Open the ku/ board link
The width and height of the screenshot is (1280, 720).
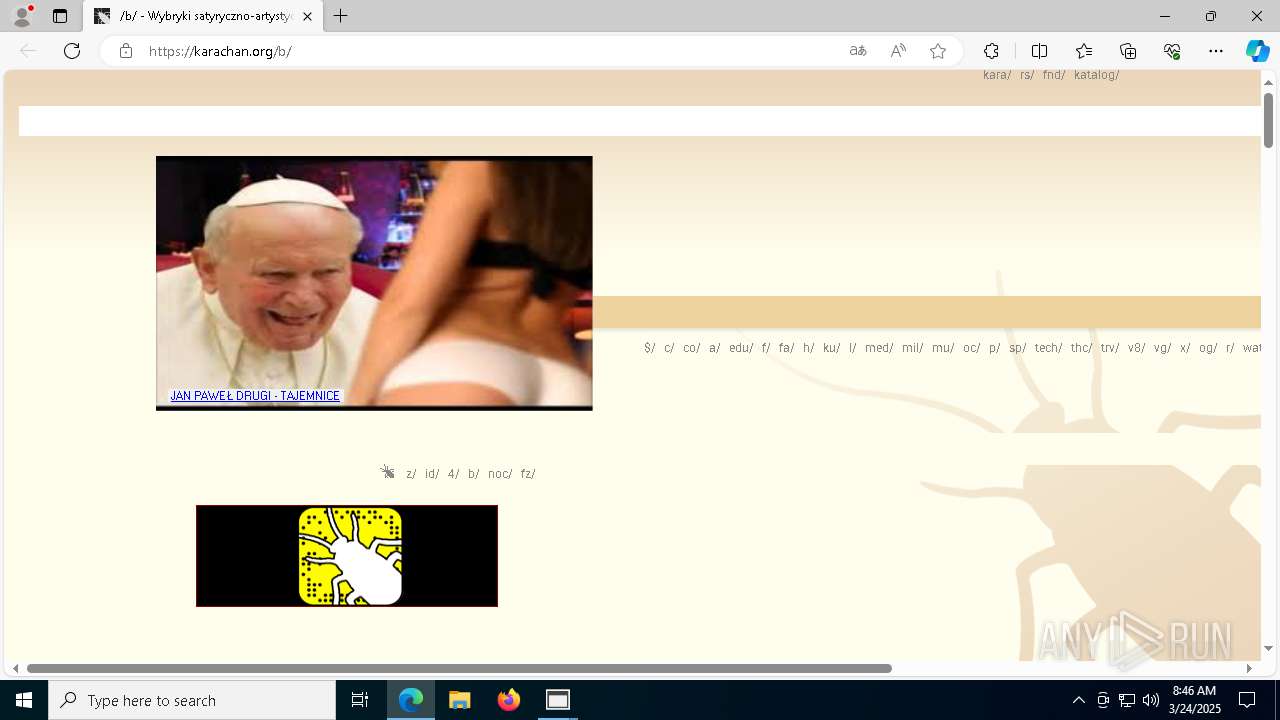click(832, 348)
